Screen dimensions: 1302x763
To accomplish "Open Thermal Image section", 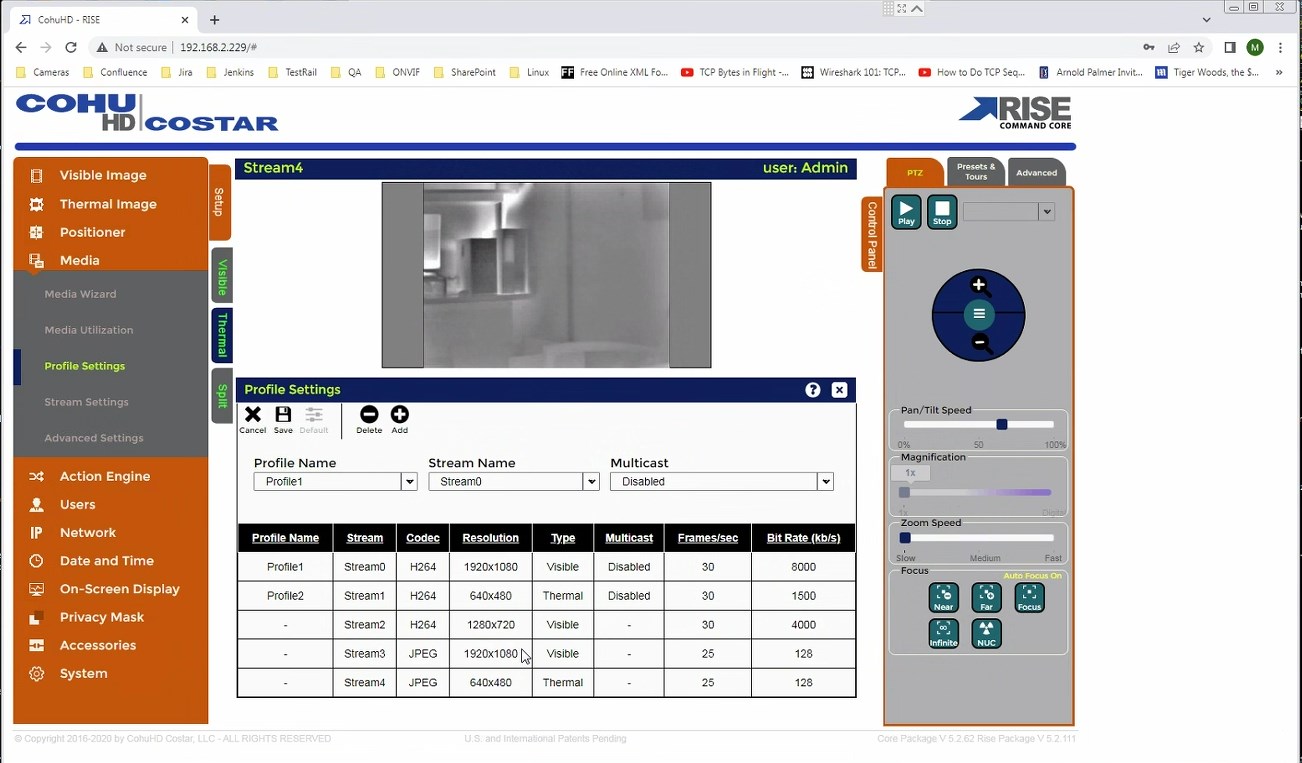I will [x=110, y=204].
